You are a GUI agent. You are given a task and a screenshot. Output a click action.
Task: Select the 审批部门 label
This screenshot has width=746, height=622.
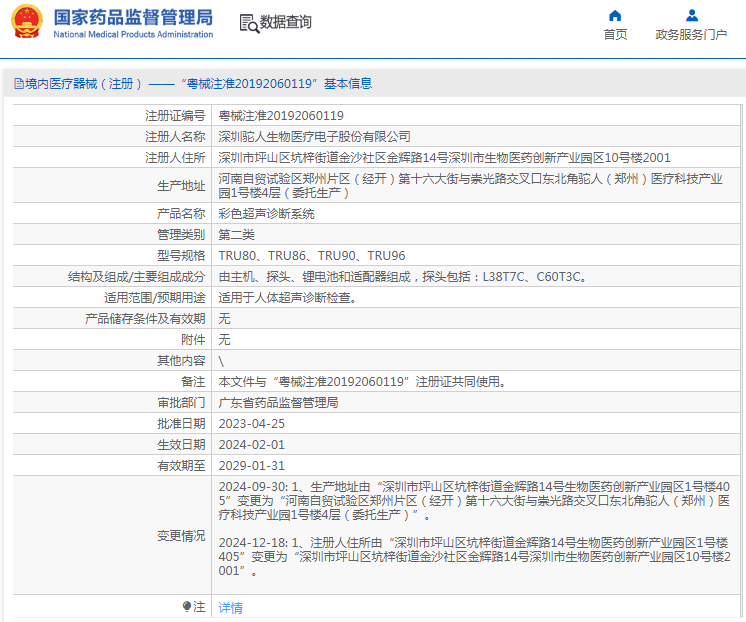click(181, 403)
